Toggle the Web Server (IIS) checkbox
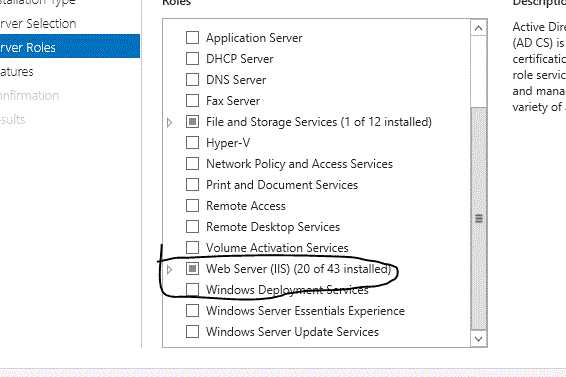This screenshot has height=377, width=566. point(192,268)
